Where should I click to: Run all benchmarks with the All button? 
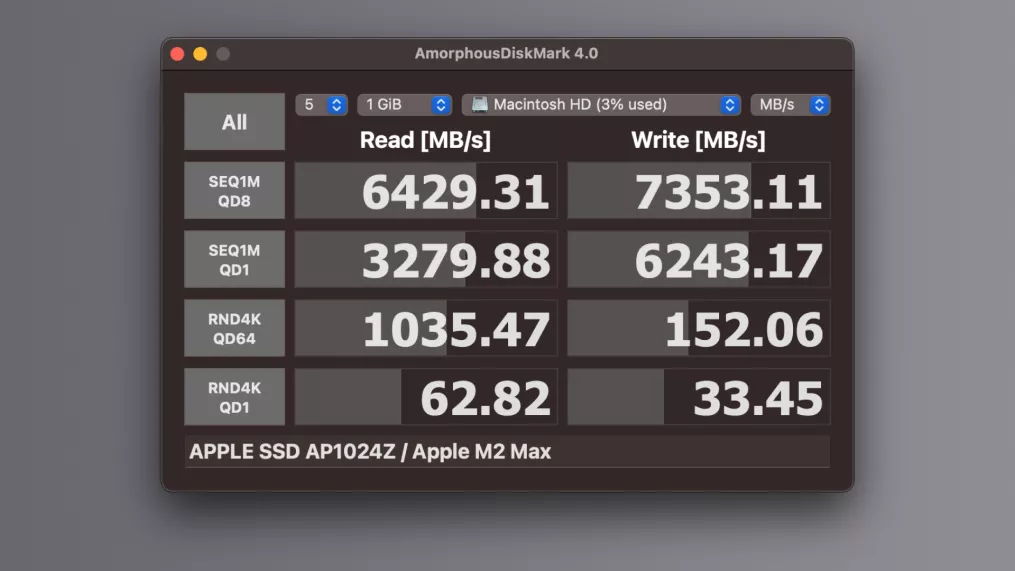click(x=234, y=122)
